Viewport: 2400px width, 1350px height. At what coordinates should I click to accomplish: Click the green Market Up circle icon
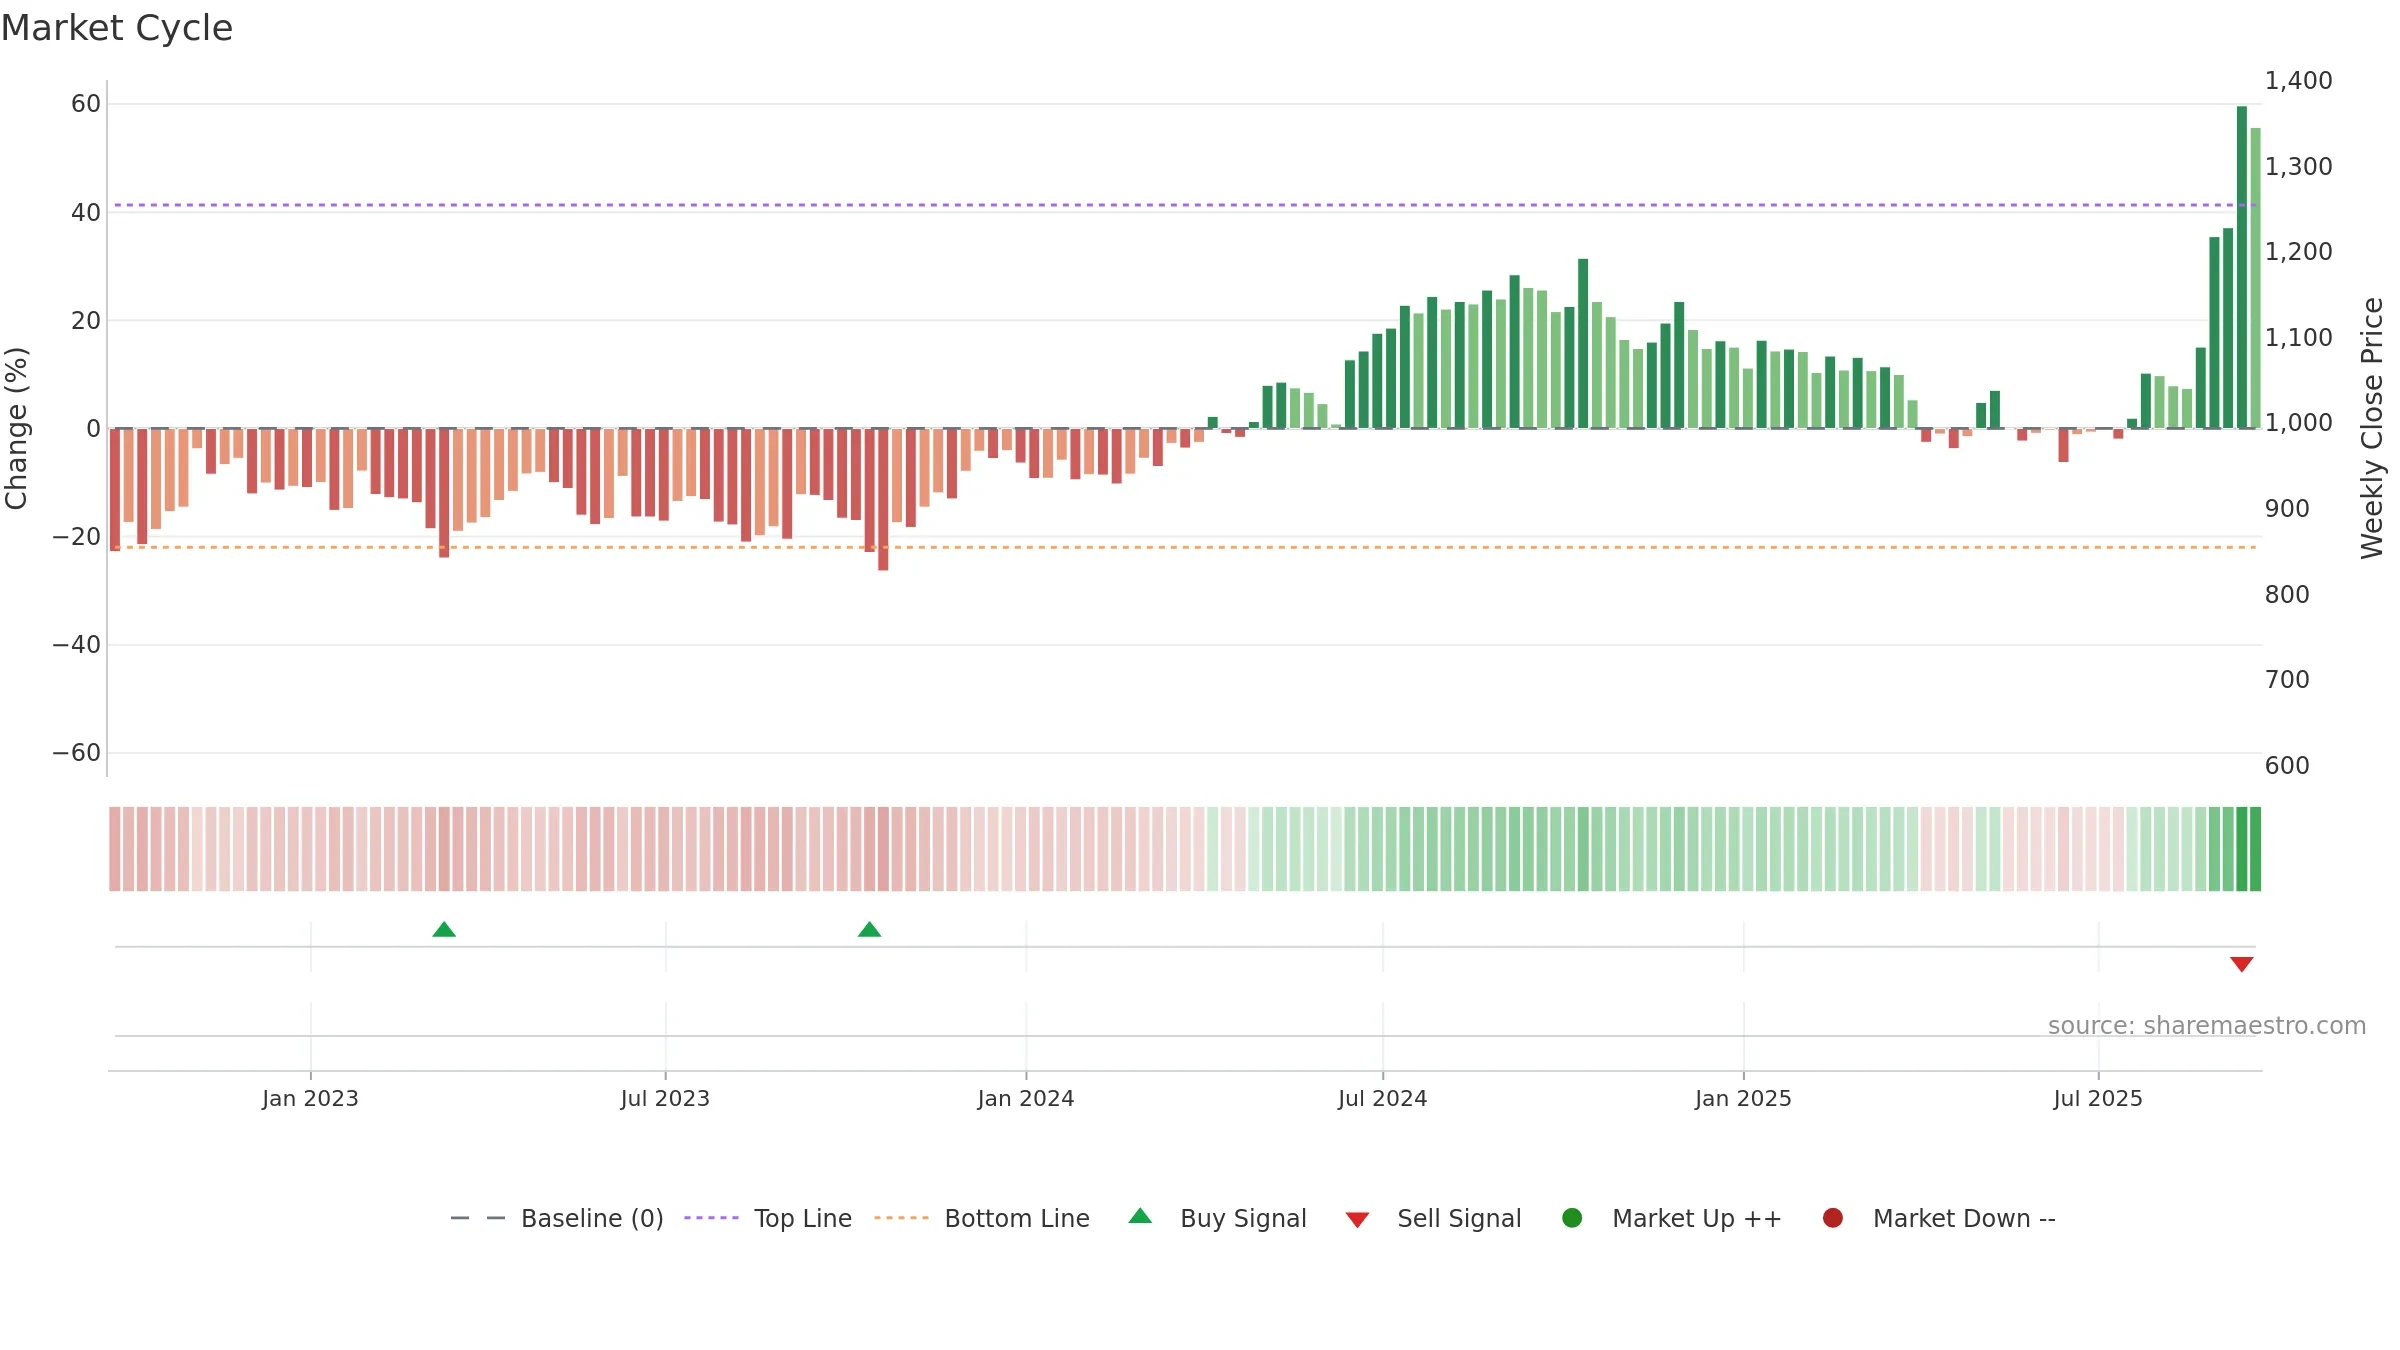(x=1572, y=1218)
